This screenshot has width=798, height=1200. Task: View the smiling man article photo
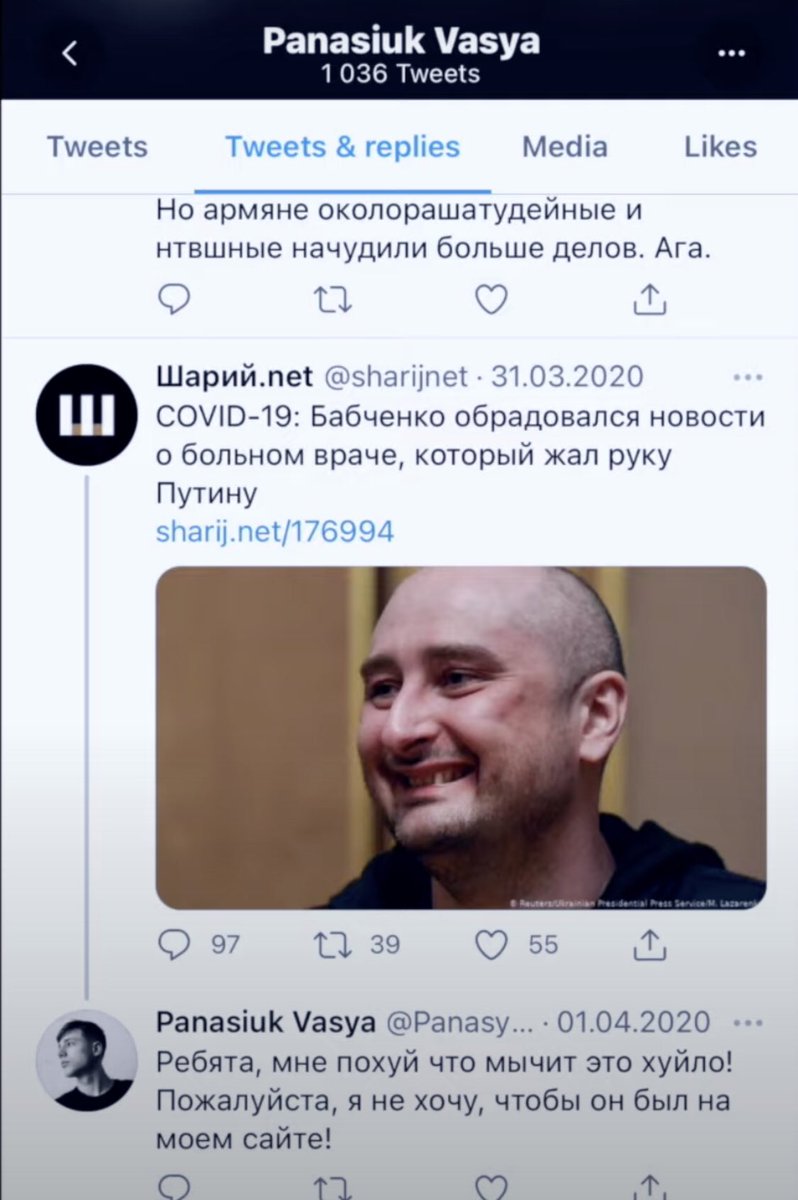pyautogui.click(x=461, y=738)
